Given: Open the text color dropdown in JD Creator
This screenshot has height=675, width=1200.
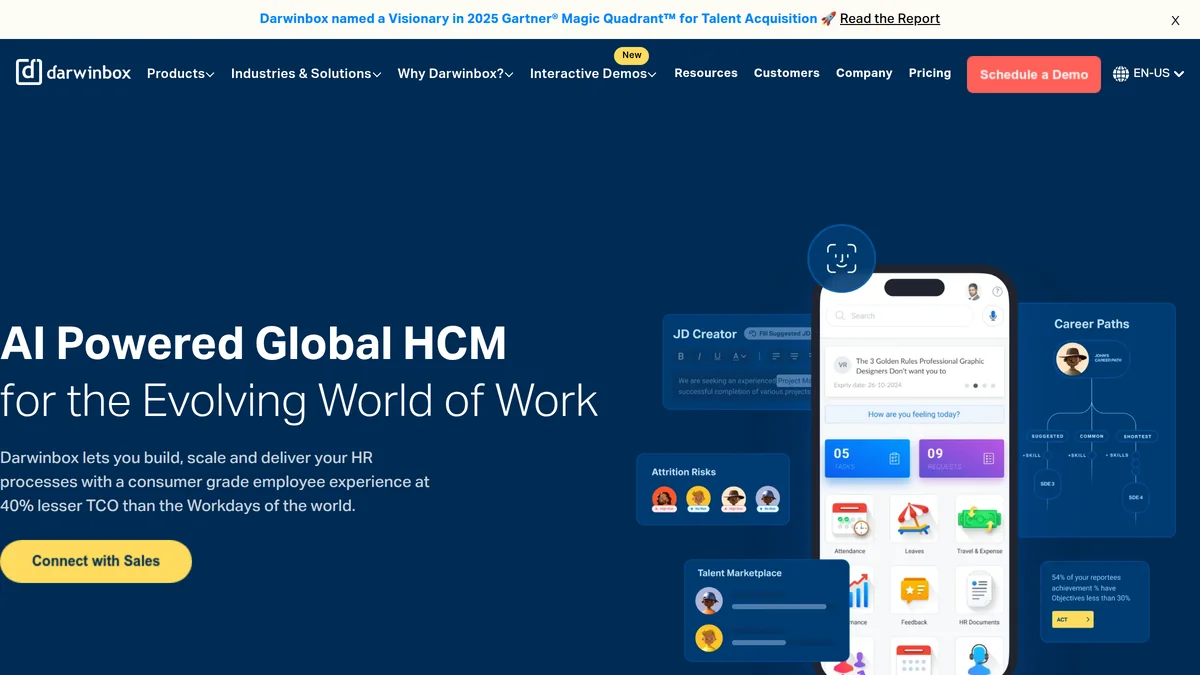Looking at the screenshot, I should tap(739, 356).
